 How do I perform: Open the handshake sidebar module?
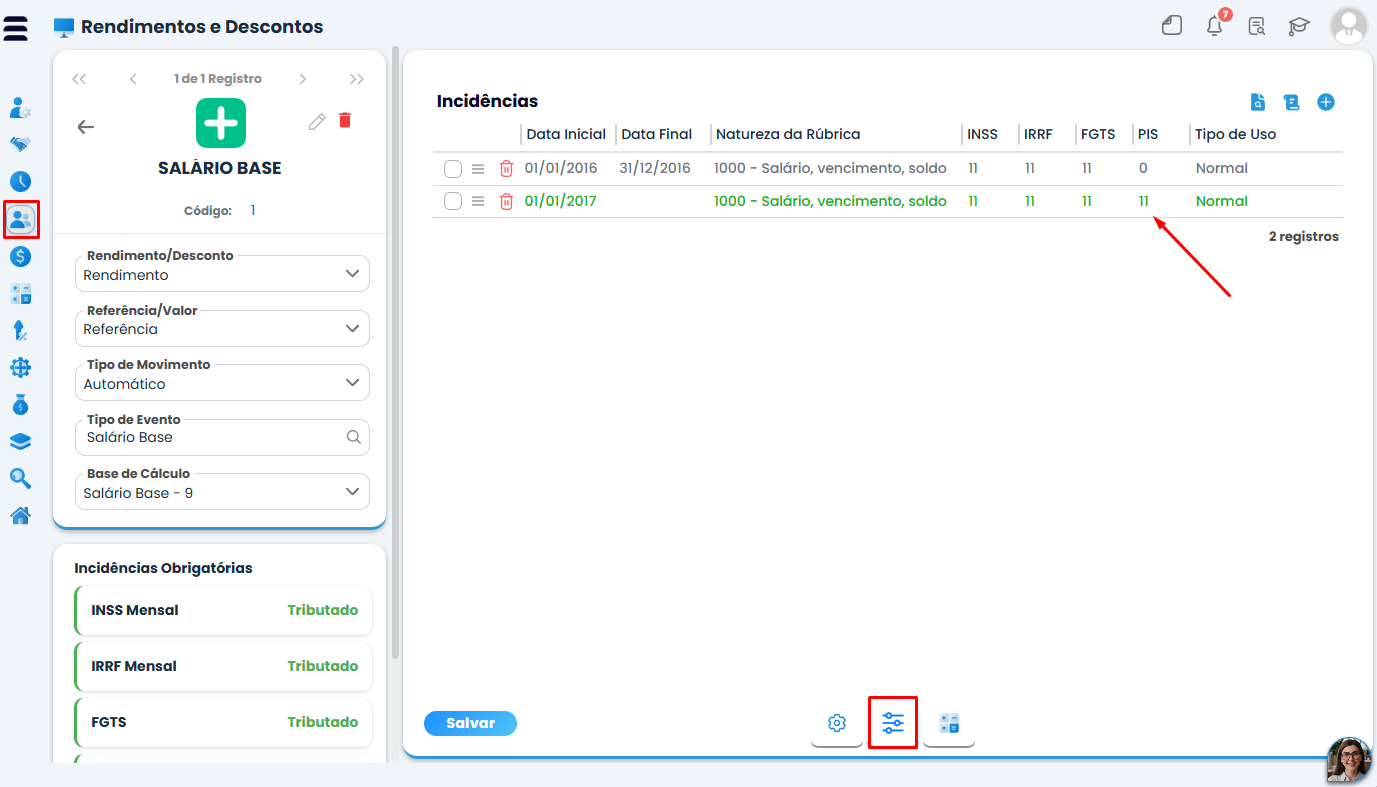tap(20, 144)
